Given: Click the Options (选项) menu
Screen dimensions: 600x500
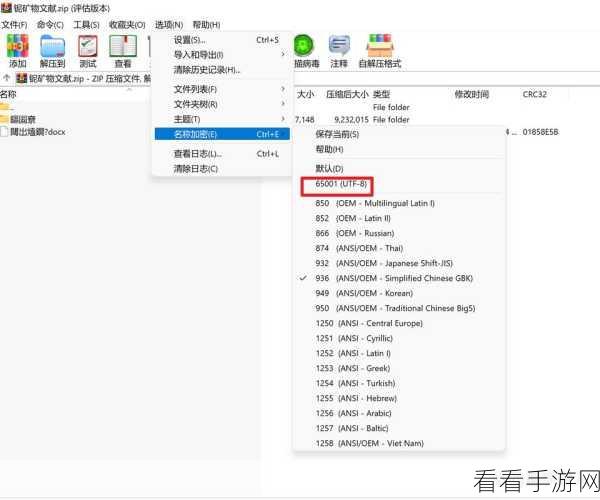Looking at the screenshot, I should coord(169,25).
